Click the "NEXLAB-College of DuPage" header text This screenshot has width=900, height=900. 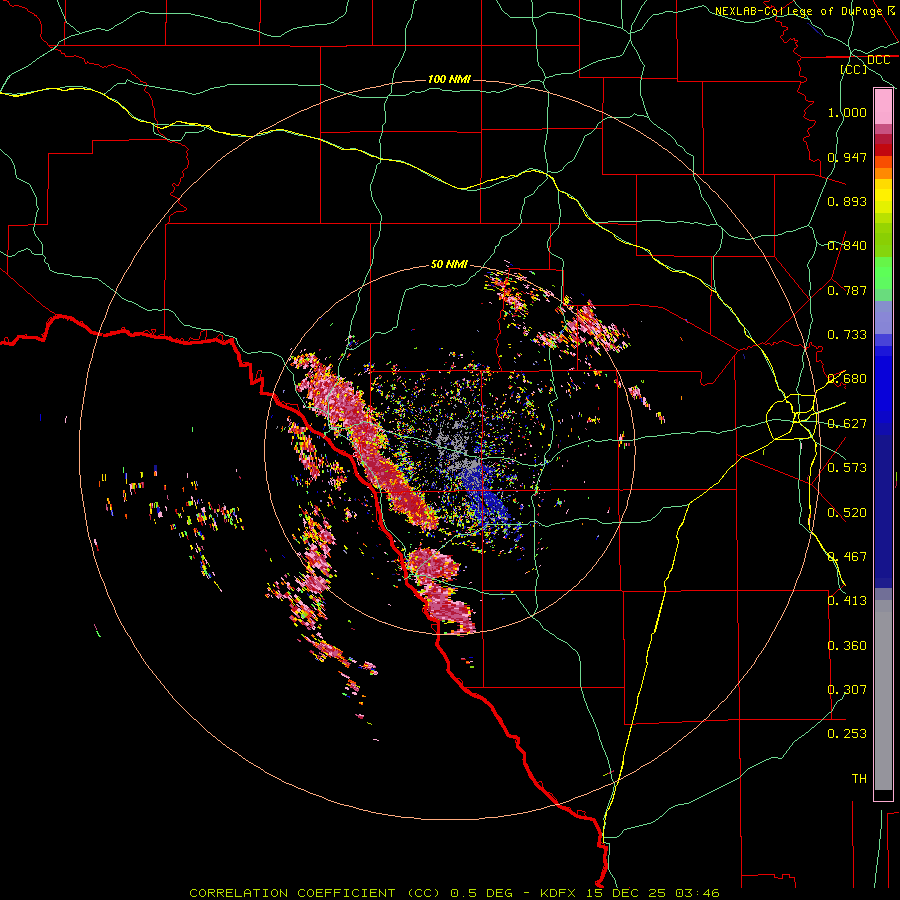pos(798,11)
